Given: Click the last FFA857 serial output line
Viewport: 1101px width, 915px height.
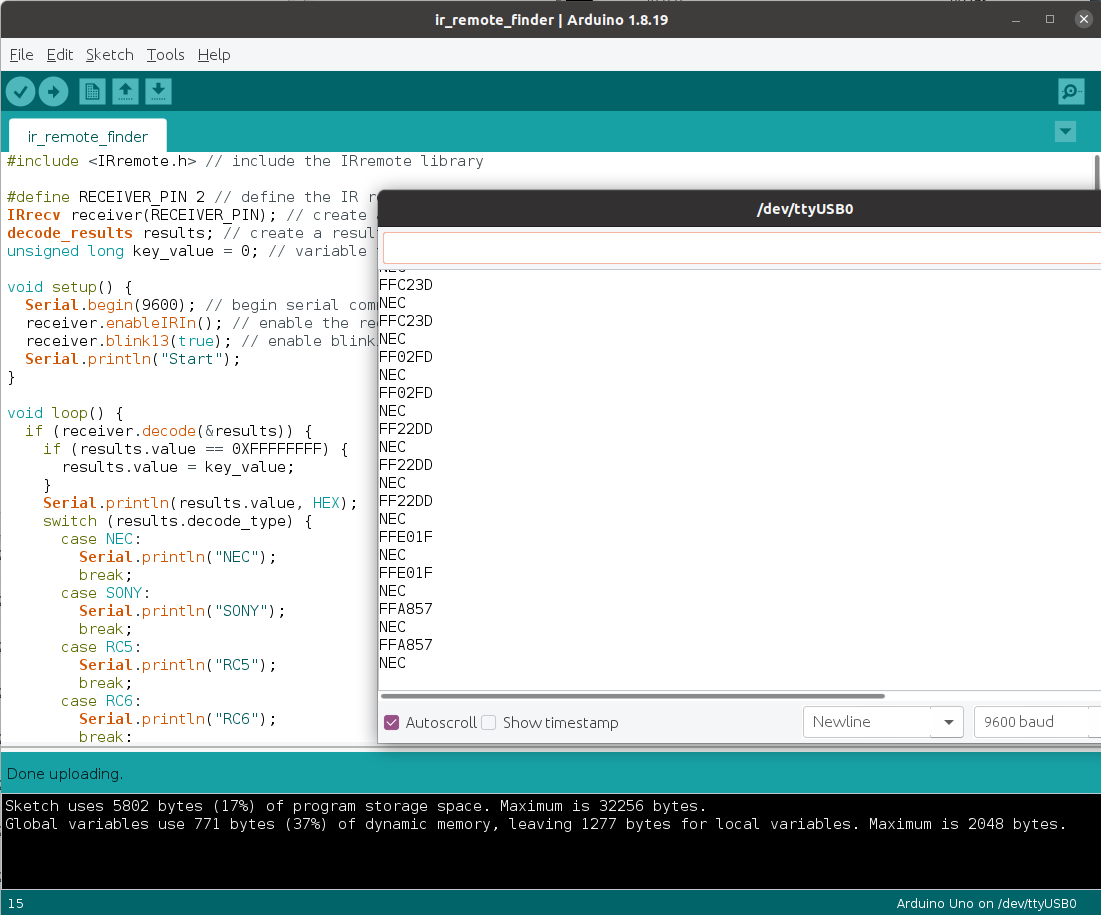Looking at the screenshot, I should [406, 645].
